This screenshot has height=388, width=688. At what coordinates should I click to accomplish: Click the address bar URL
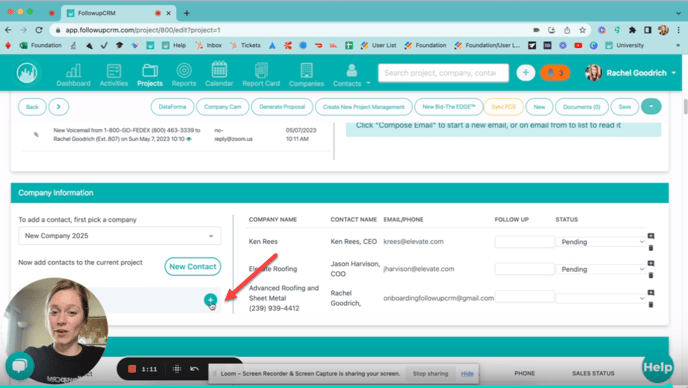pos(143,30)
